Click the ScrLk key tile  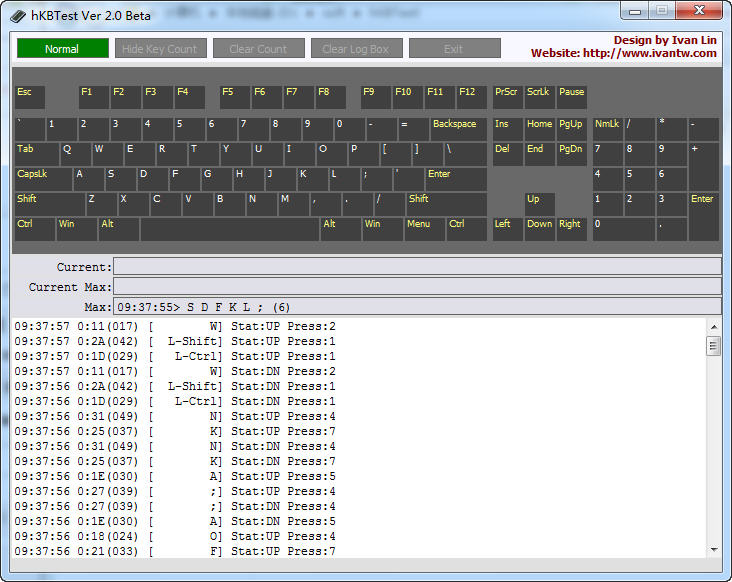pos(539,97)
